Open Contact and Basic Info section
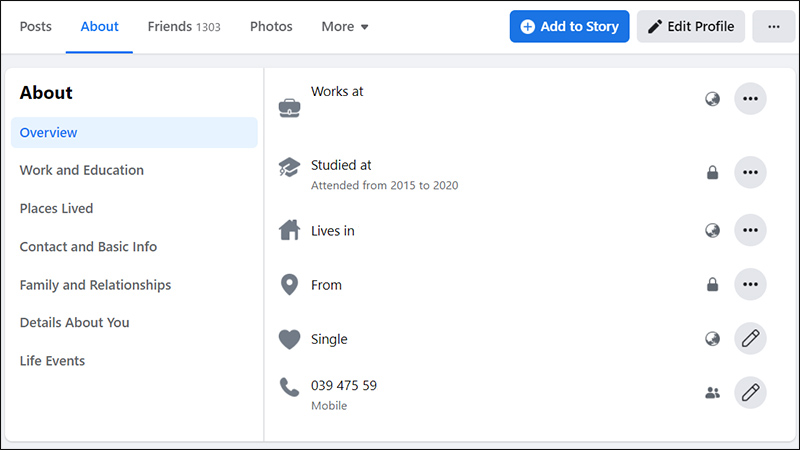 point(88,246)
